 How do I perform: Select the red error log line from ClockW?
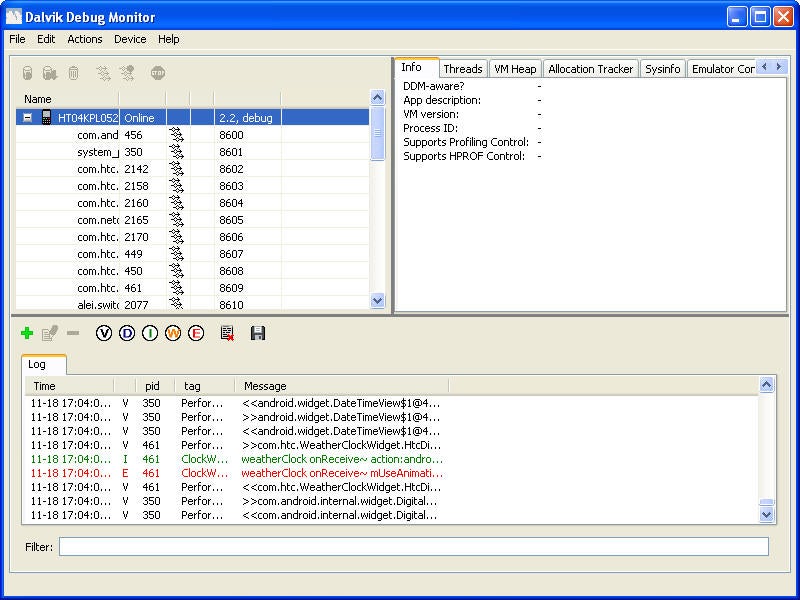(391, 473)
